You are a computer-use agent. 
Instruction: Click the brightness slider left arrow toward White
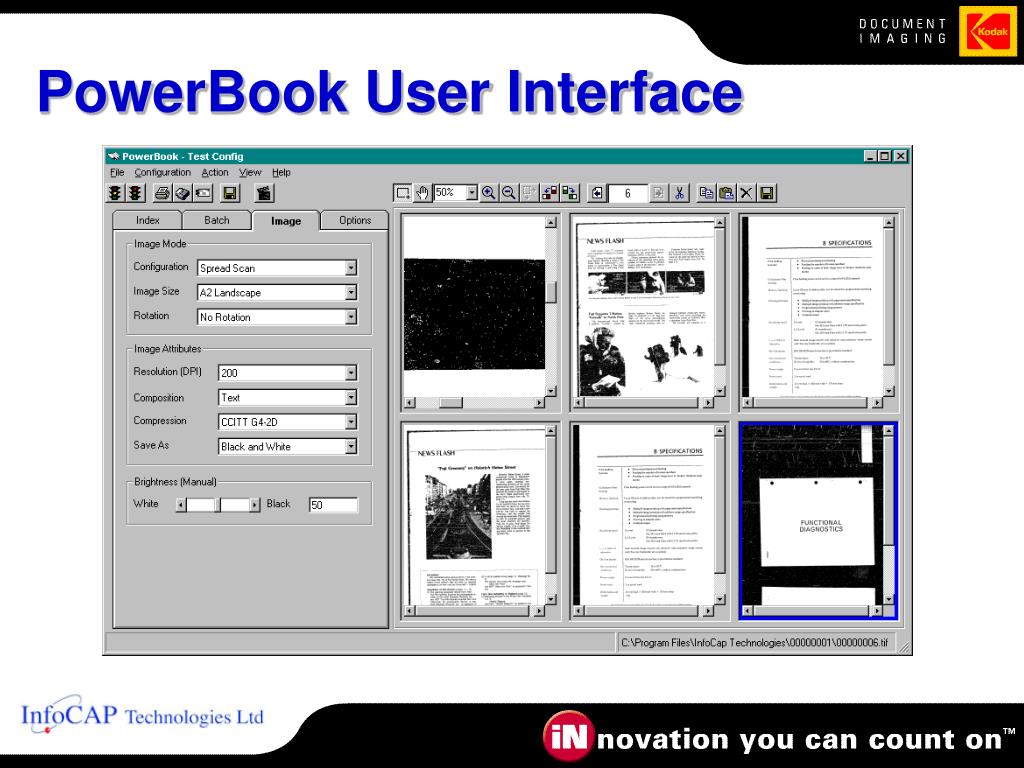[x=181, y=505]
